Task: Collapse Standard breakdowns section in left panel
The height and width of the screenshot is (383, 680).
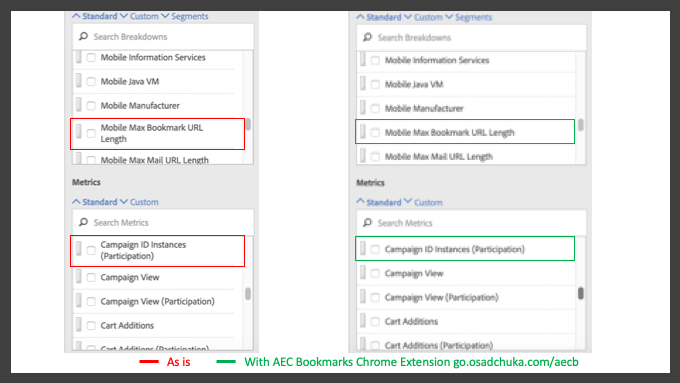Action: [95, 16]
